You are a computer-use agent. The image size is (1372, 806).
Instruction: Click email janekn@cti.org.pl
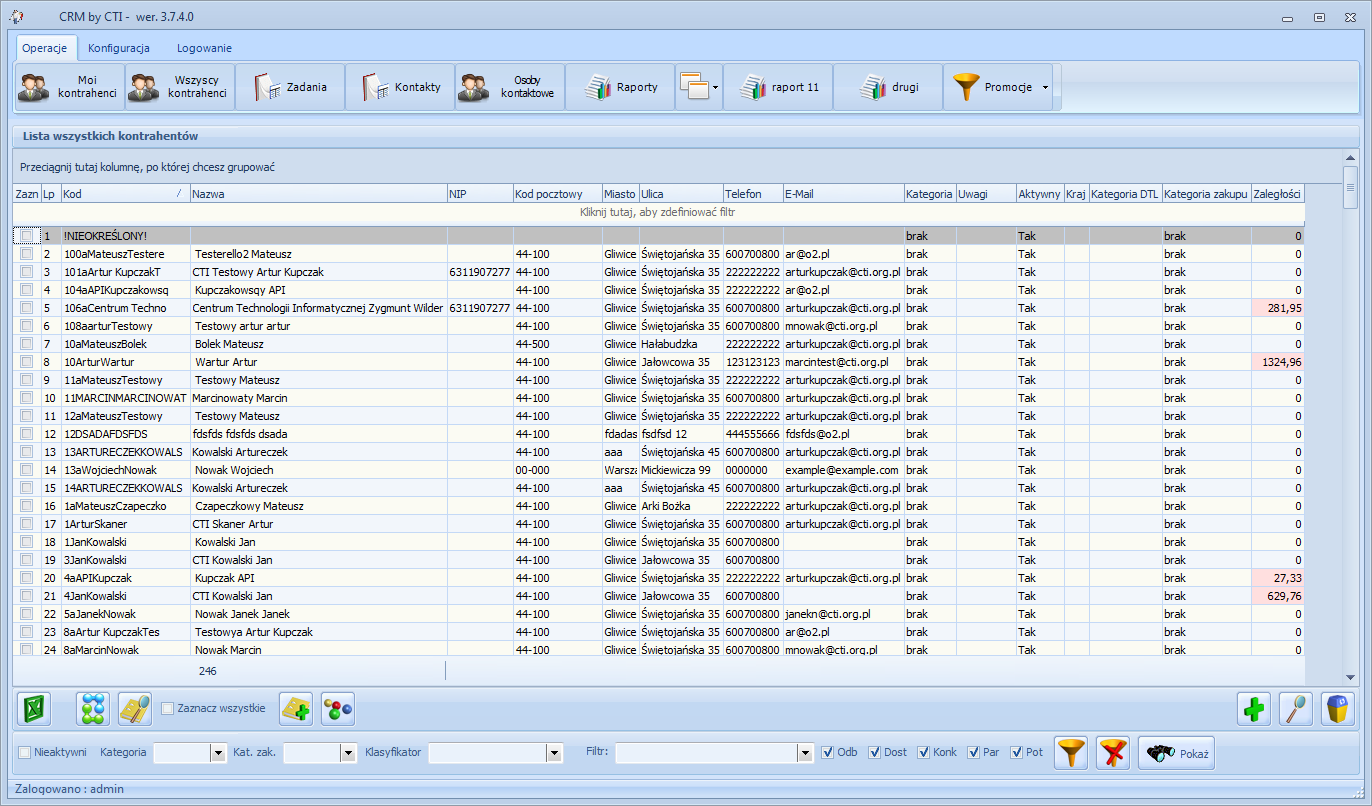828,614
